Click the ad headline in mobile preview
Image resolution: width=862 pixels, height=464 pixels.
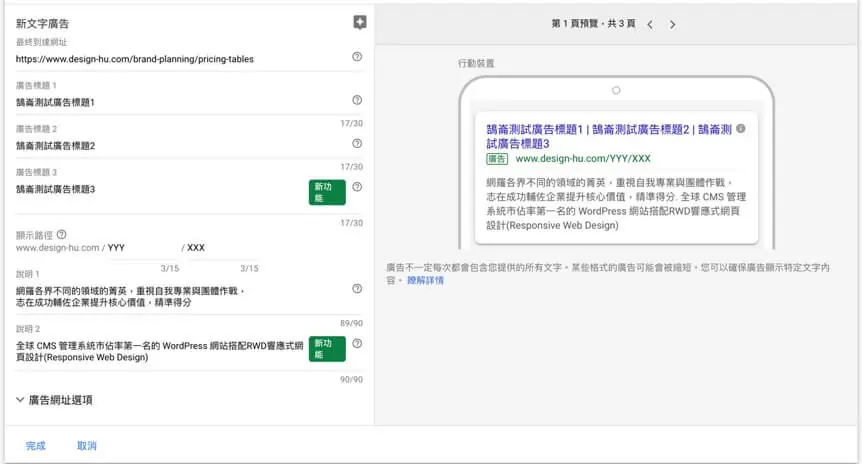coord(609,136)
